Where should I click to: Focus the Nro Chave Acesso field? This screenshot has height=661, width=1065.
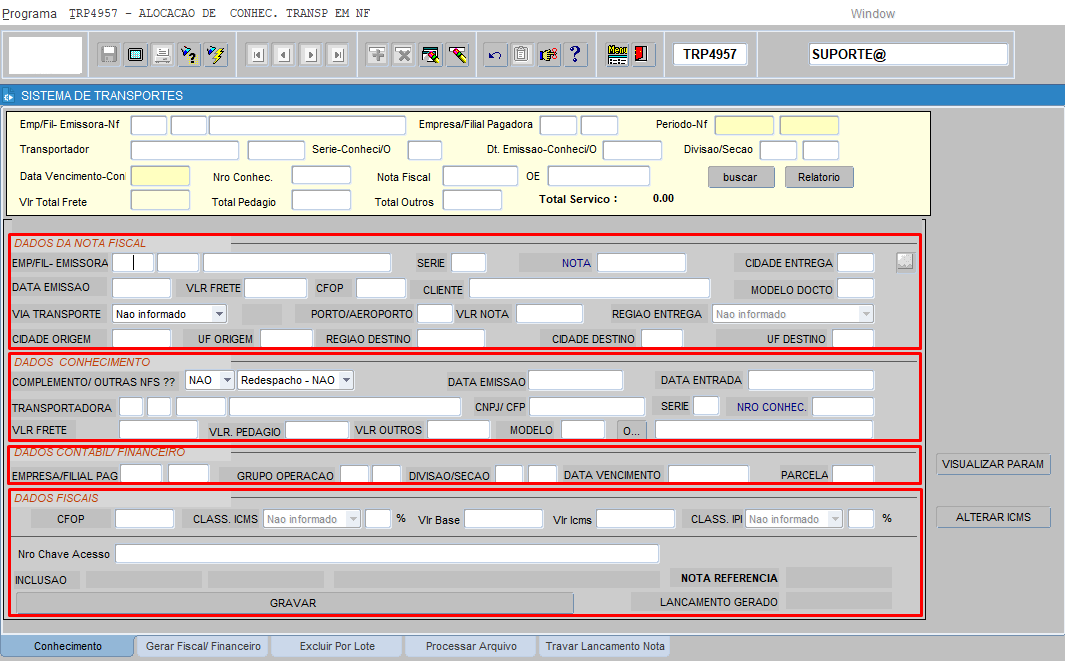coord(387,554)
